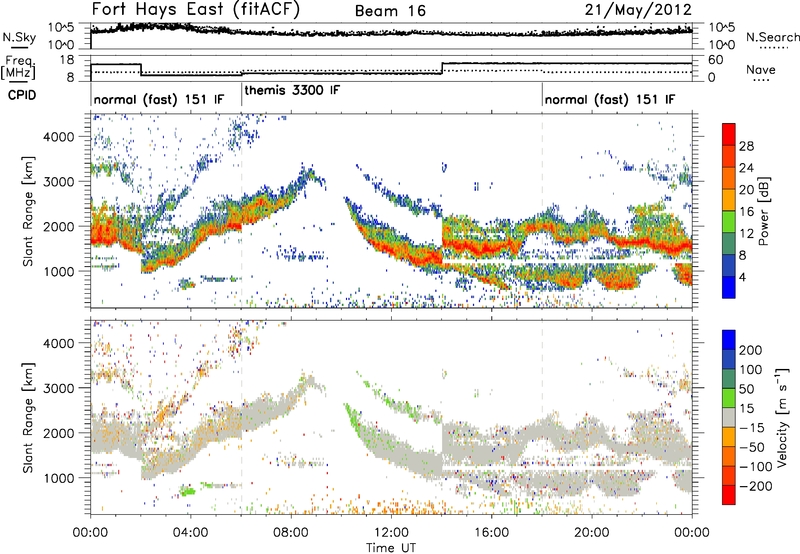Viewport: 800px width, 554px height.
Task: Click the 20:00 tick on time axis
Action: point(591,532)
